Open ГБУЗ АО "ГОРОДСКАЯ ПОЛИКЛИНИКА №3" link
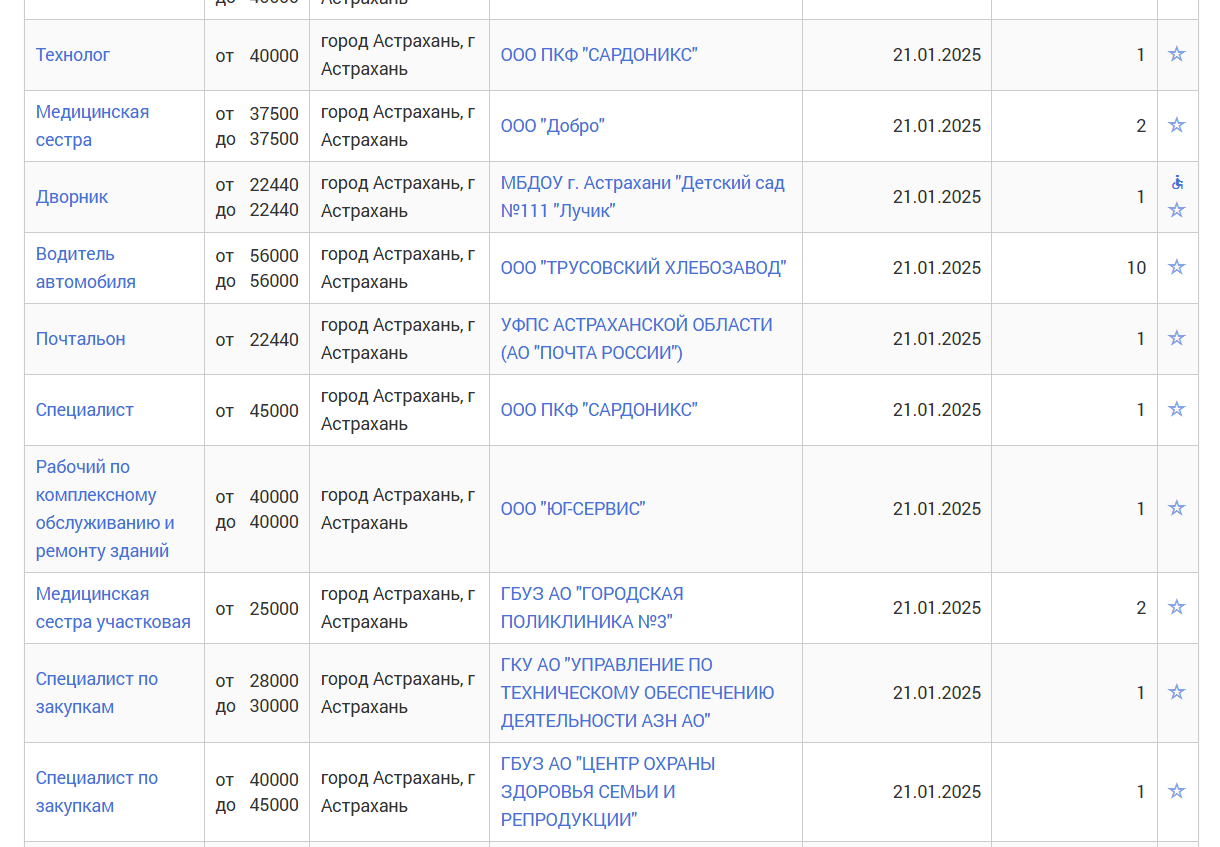Image resolution: width=1220 pixels, height=847 pixels. 592,608
